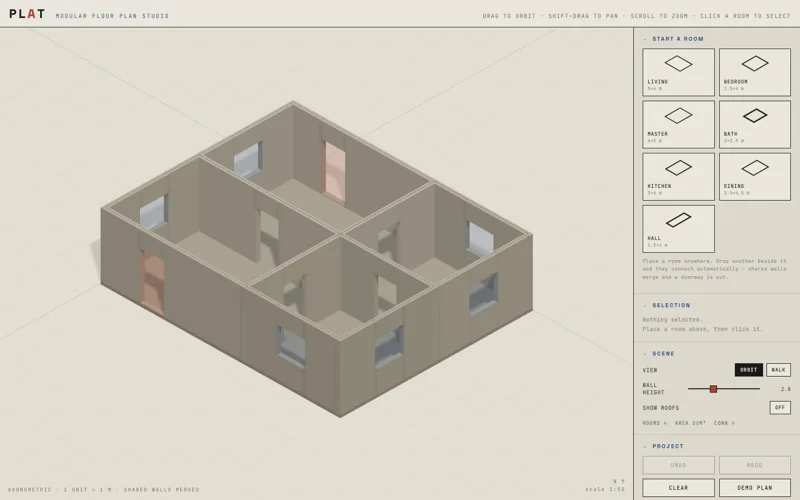Click the PLAT logo

[27, 14]
